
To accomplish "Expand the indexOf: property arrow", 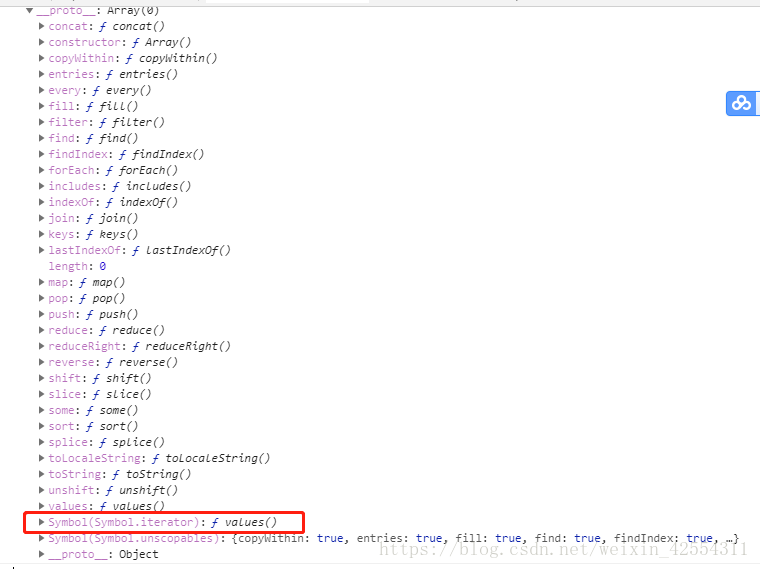I will tap(42, 202).
